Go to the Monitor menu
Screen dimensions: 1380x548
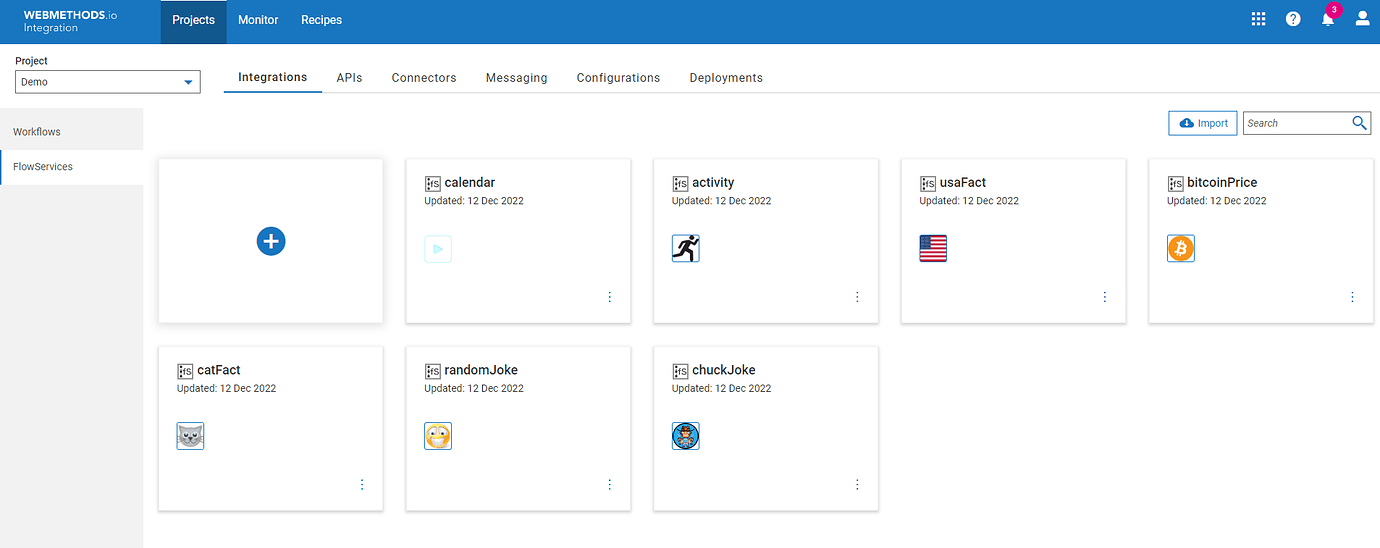tap(258, 20)
